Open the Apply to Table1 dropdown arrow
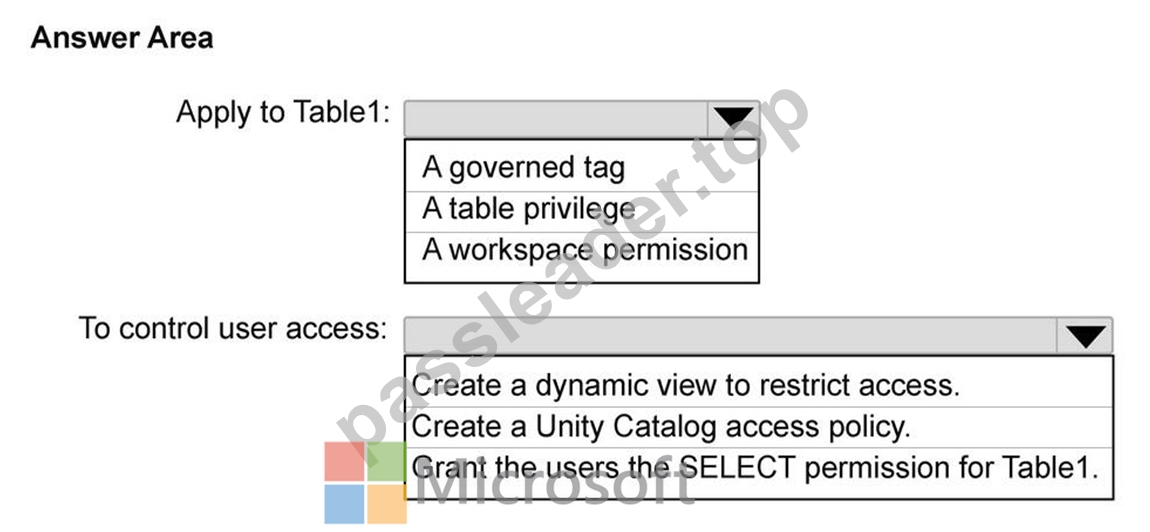This screenshot has height=532, width=1150. [734, 118]
